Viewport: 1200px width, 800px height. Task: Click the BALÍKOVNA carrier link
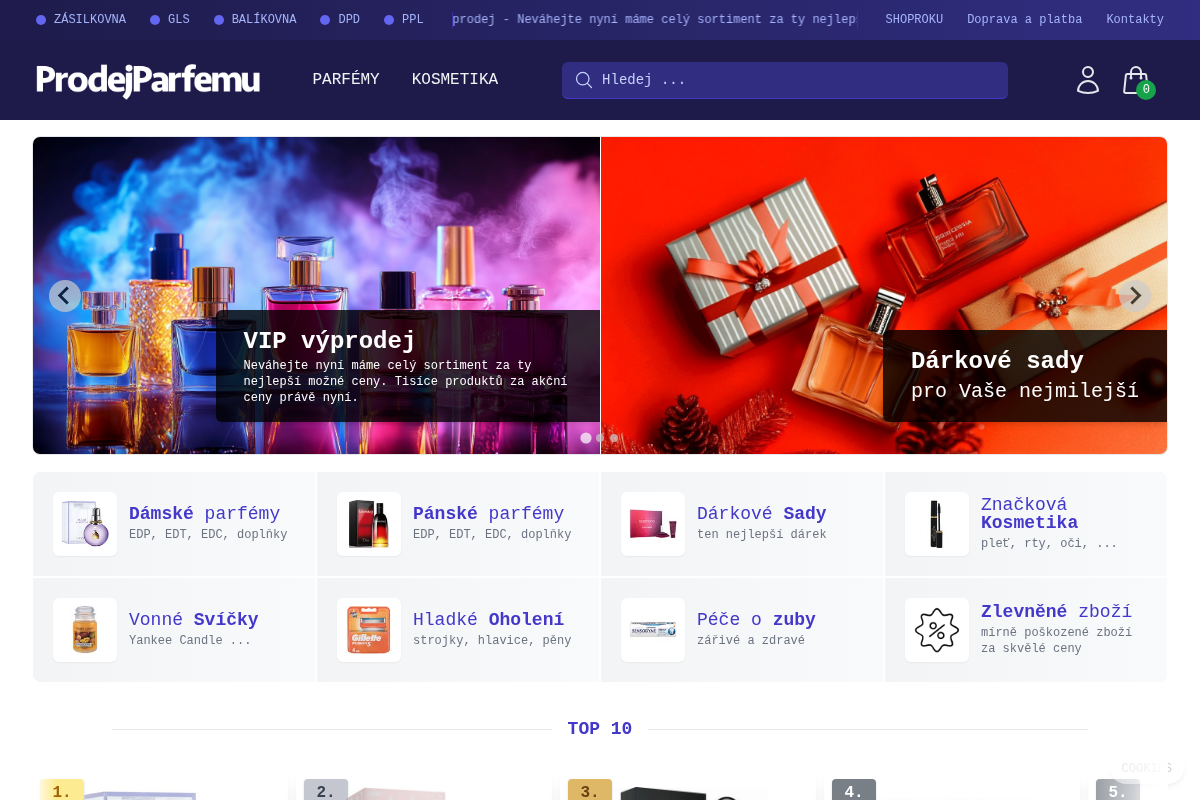(x=255, y=20)
